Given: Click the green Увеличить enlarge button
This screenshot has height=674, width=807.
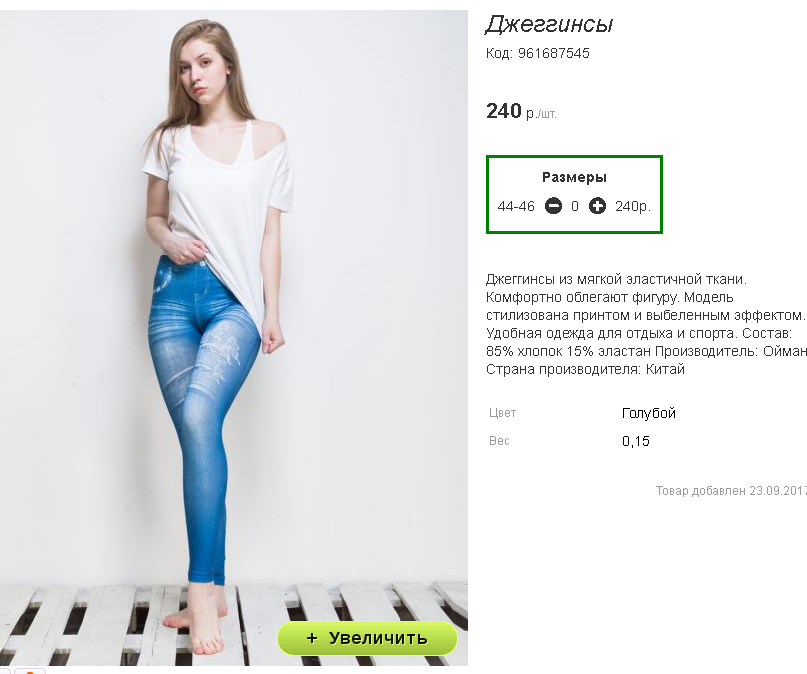Looking at the screenshot, I should pyautogui.click(x=367, y=638).
